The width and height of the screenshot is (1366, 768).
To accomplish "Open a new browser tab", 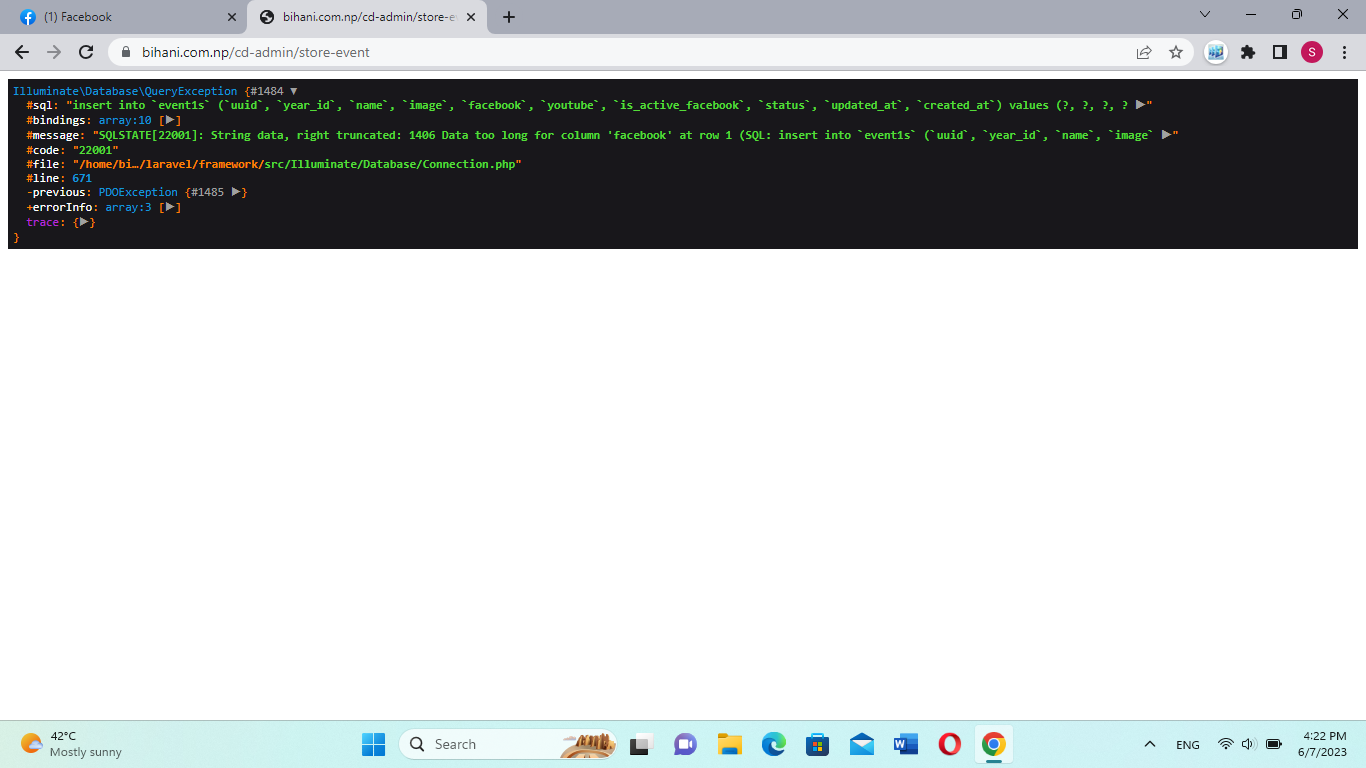I will (x=509, y=17).
